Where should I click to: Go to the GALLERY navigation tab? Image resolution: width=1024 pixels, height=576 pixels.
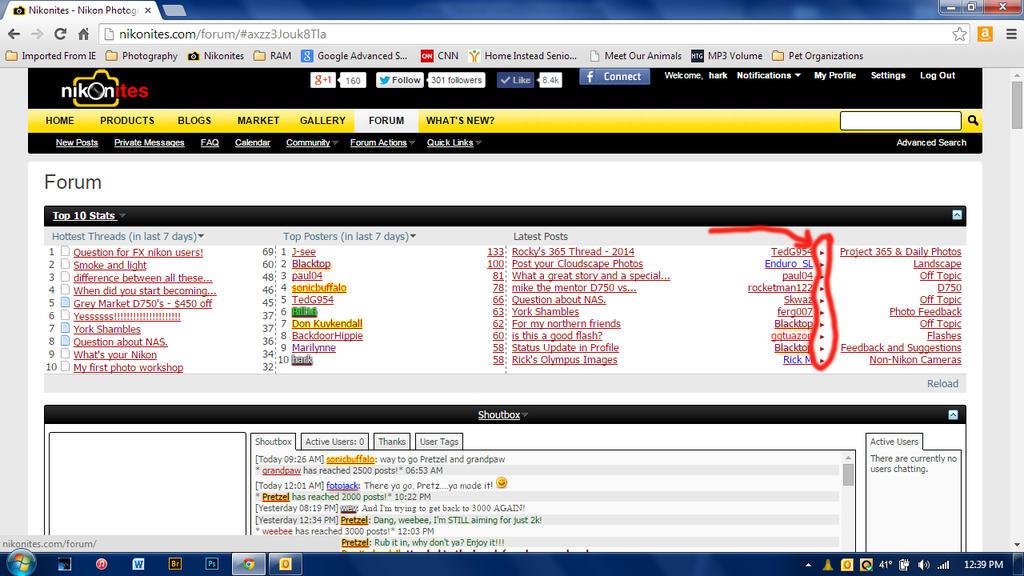coord(322,121)
